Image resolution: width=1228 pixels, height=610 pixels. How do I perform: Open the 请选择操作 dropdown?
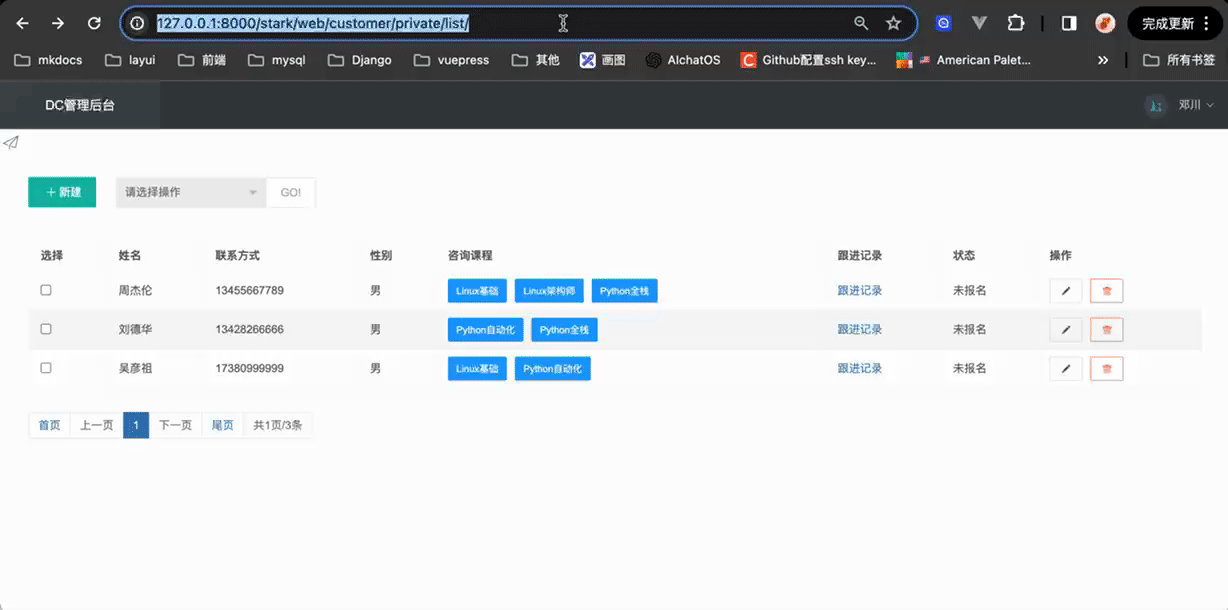(191, 192)
